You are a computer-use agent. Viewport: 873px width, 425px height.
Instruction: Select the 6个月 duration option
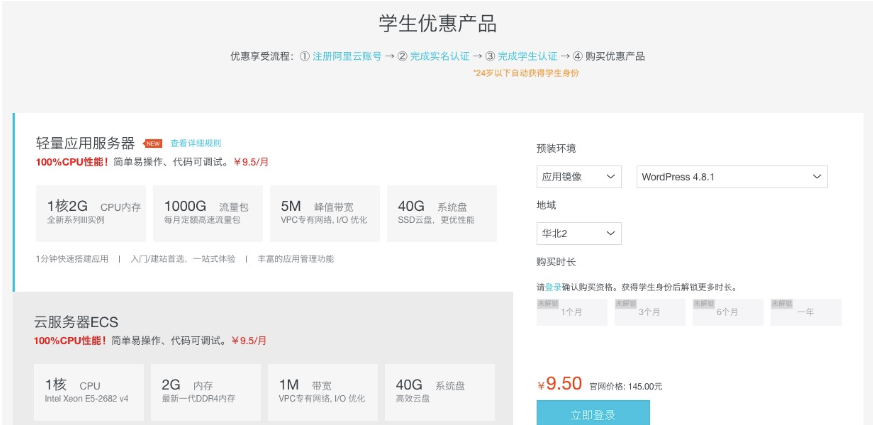tap(728, 312)
